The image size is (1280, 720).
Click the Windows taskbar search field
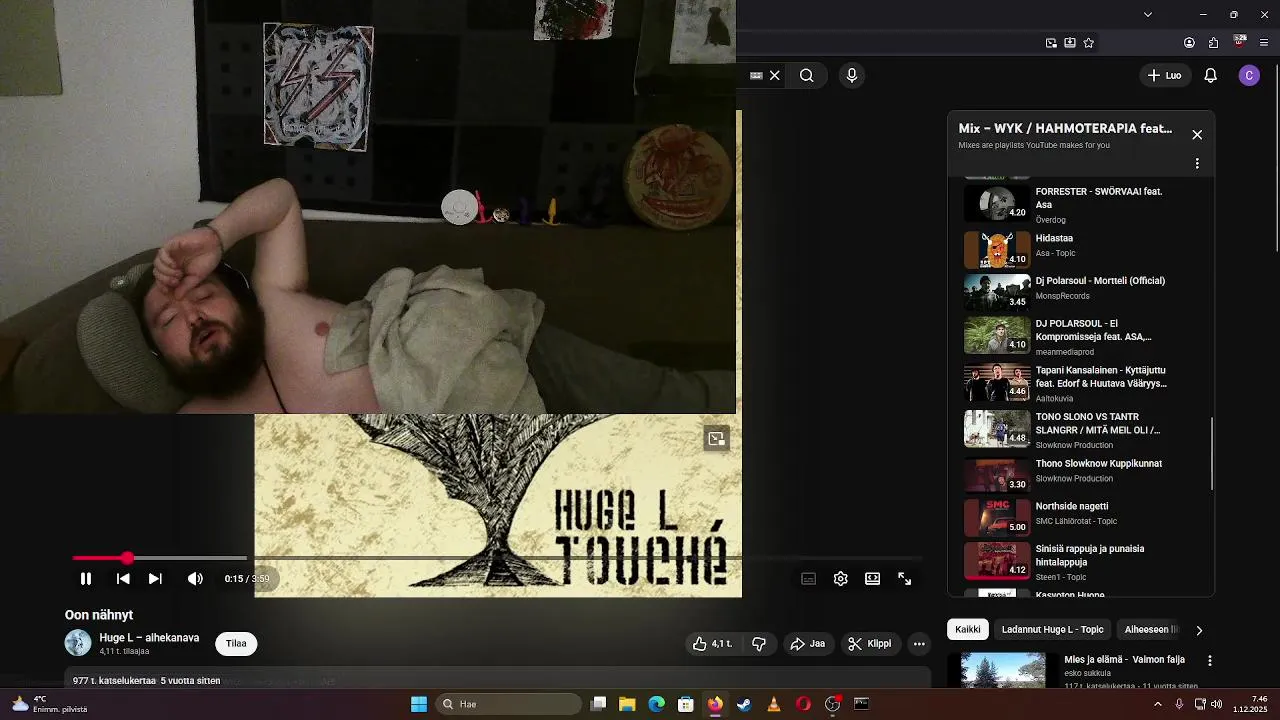[510, 704]
